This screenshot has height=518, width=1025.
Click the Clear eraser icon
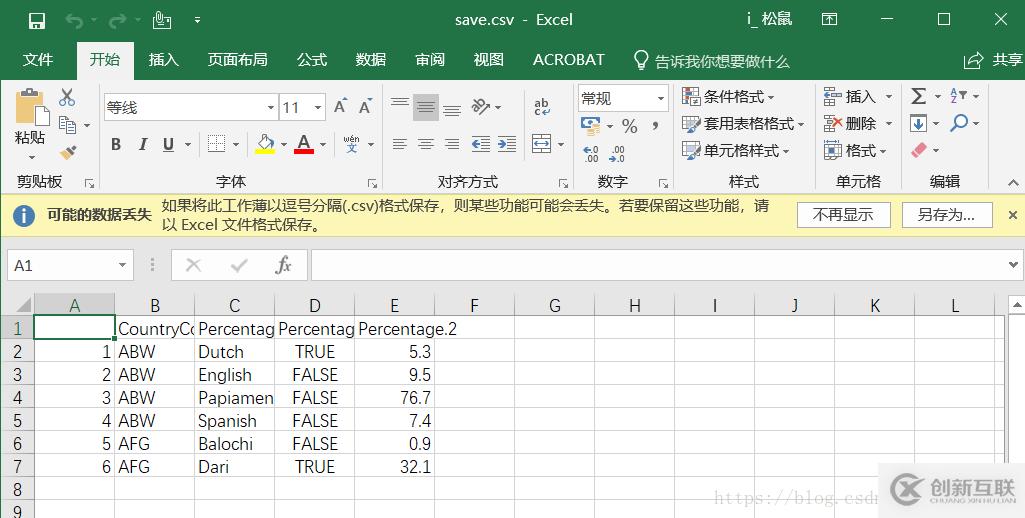(919, 150)
